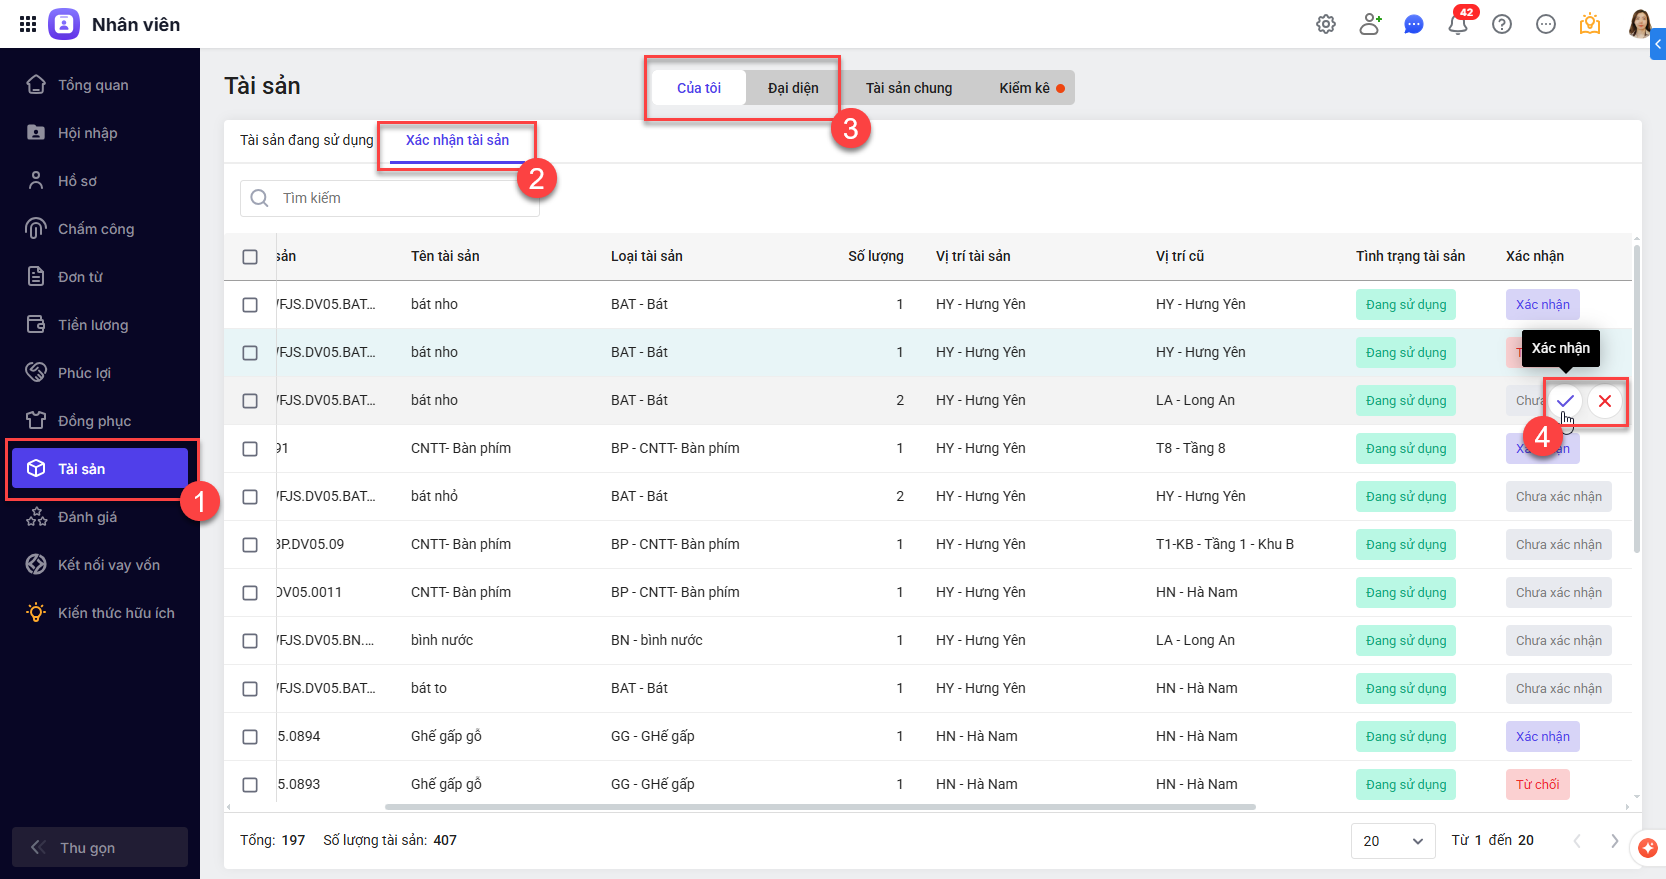Screen dimensions: 1666x879
Task: Click the add user icon
Action: point(1370,24)
